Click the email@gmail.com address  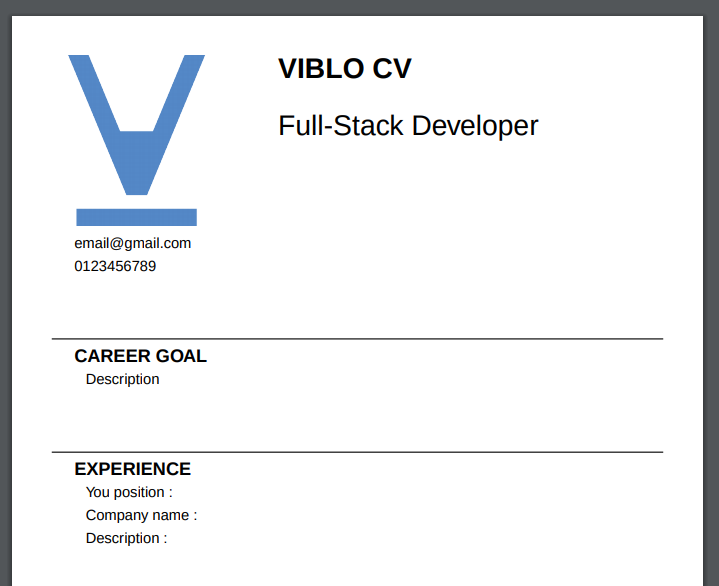(x=132, y=243)
